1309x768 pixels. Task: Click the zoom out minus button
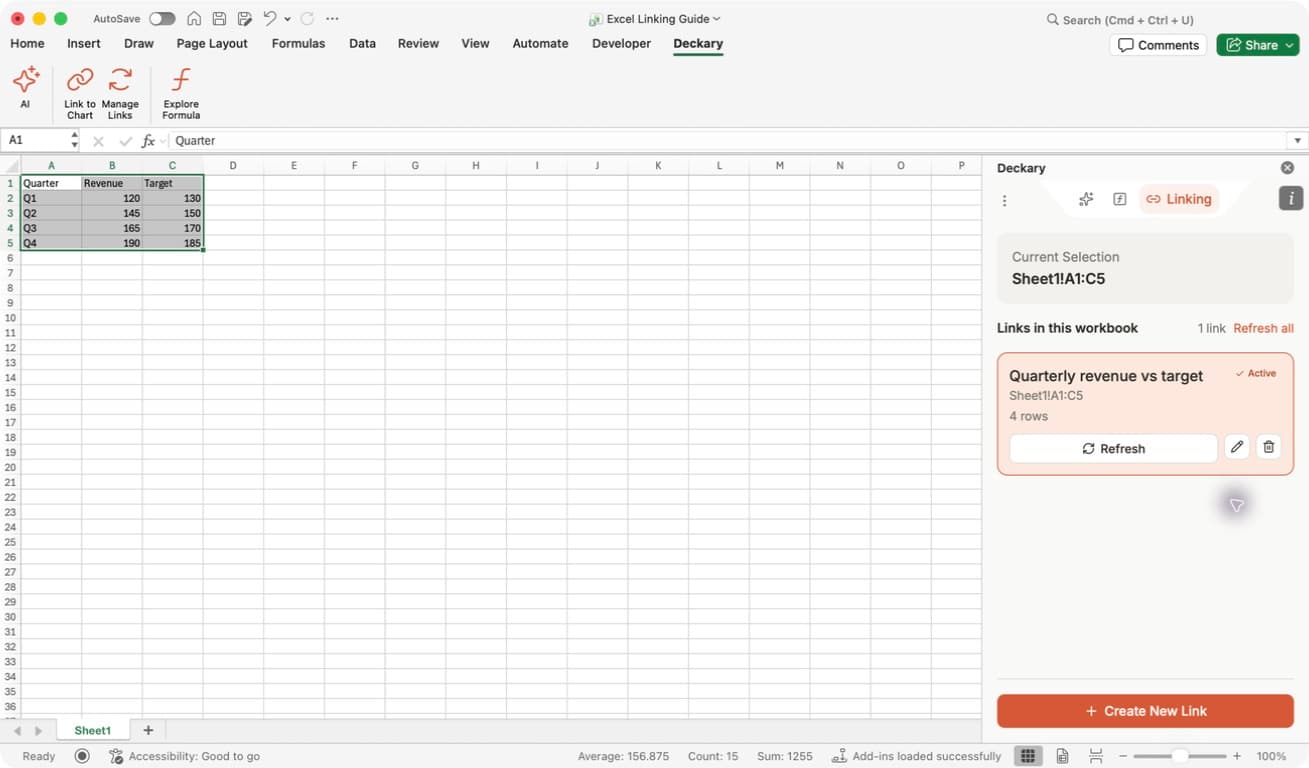[x=1123, y=756]
